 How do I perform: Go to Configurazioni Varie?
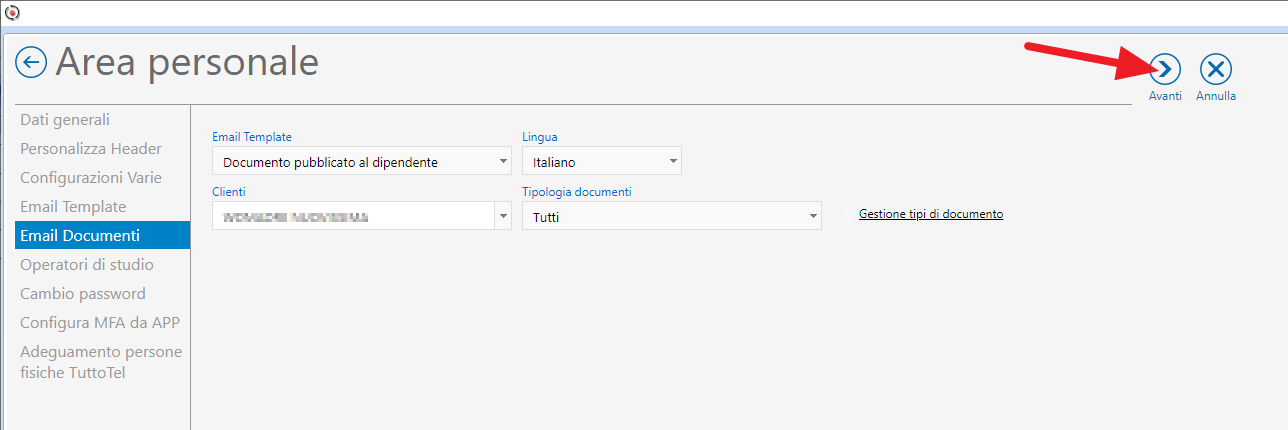click(x=90, y=178)
